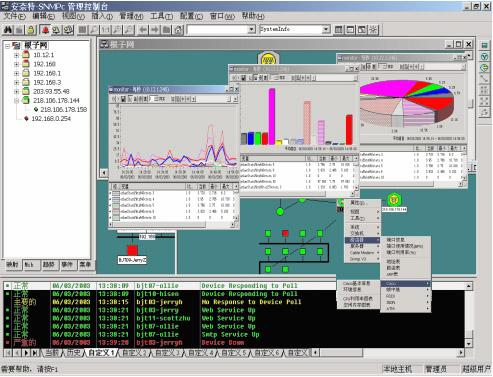Click the left arrow back toolbar icon
Image resolution: width=493 pixels, height=377 pixels.
(143, 30)
